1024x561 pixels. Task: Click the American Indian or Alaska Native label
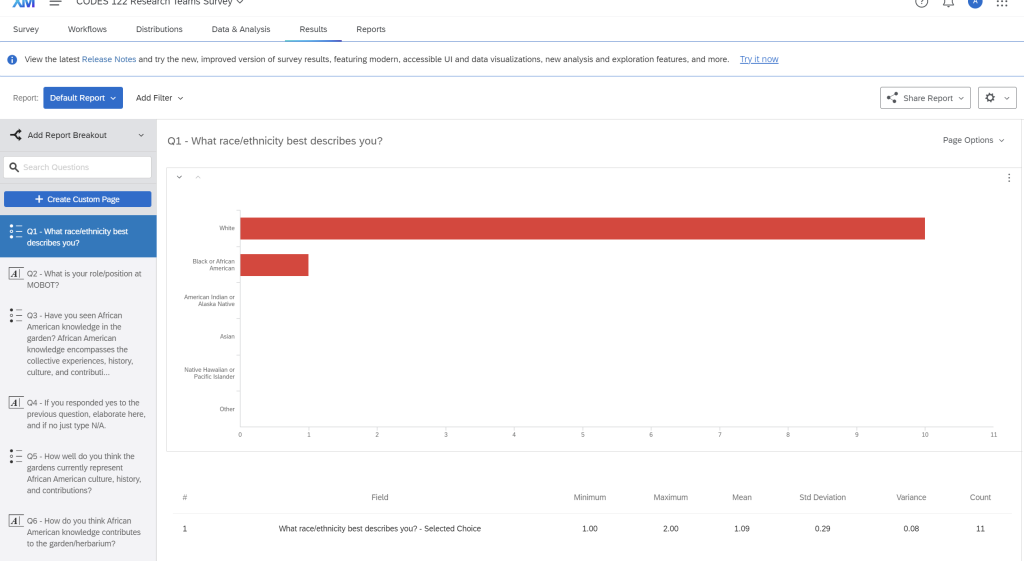point(209,300)
